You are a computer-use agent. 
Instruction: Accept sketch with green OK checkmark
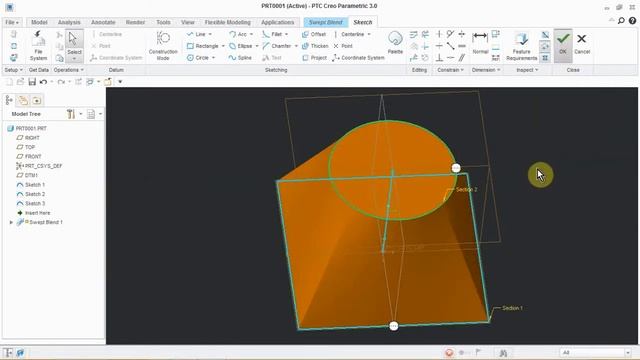(563, 43)
